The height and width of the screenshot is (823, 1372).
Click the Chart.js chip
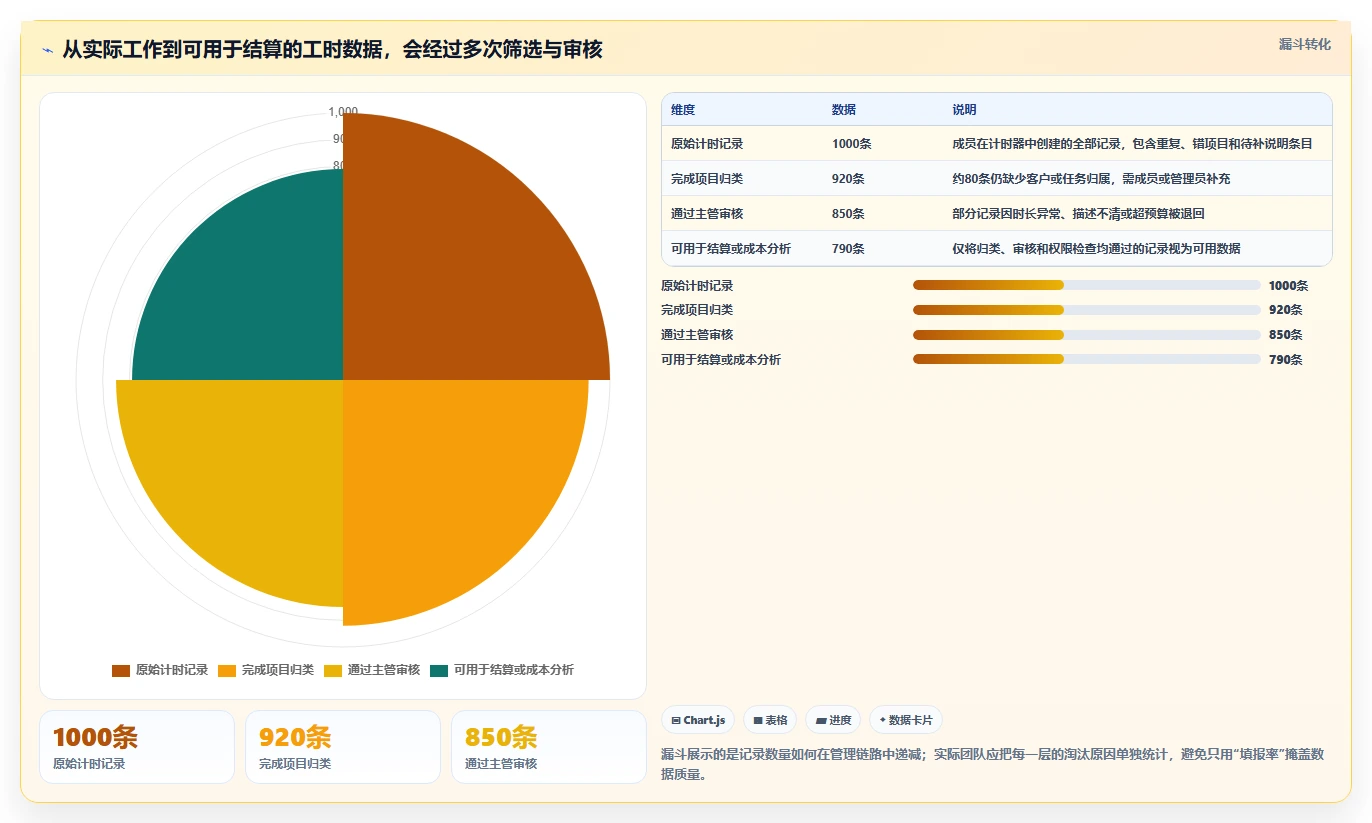tap(698, 720)
